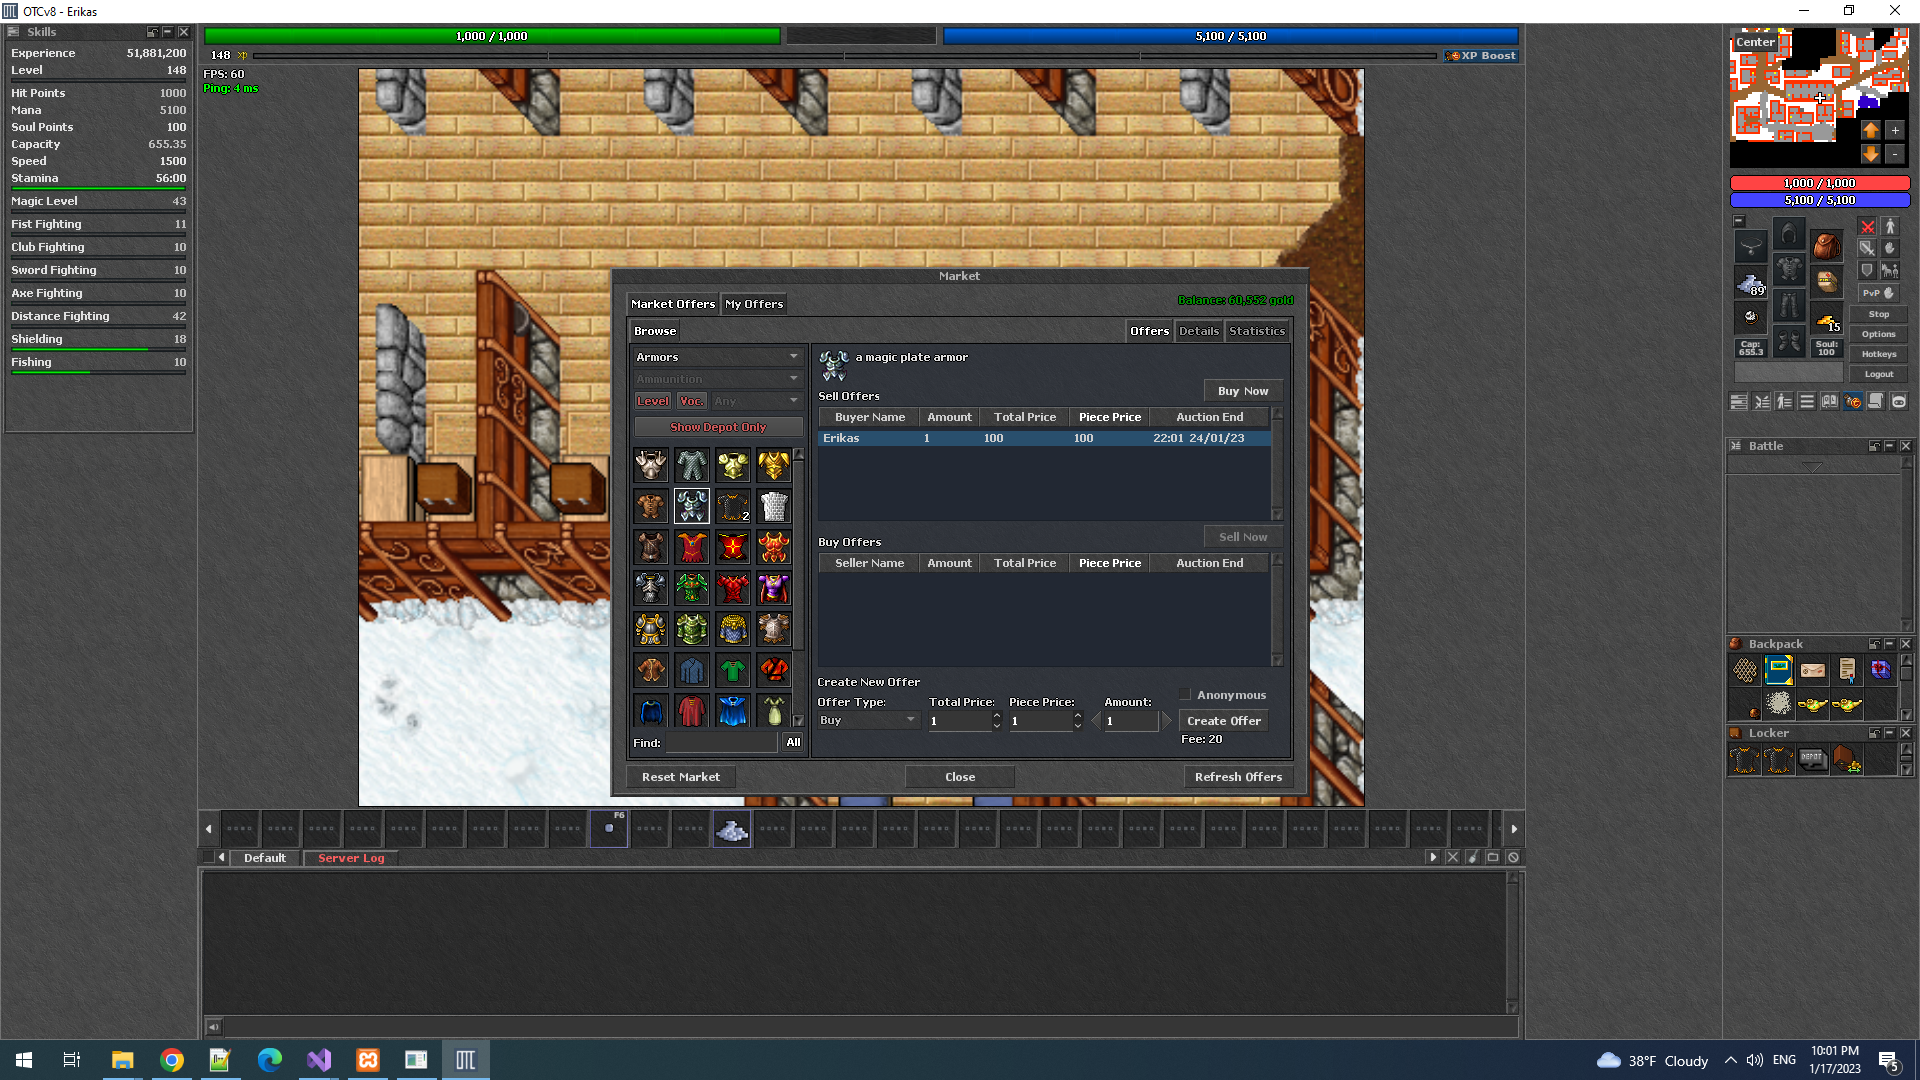The height and width of the screenshot is (1080, 1920).
Task: Choose the blue jacket item icon
Action: tap(692, 670)
